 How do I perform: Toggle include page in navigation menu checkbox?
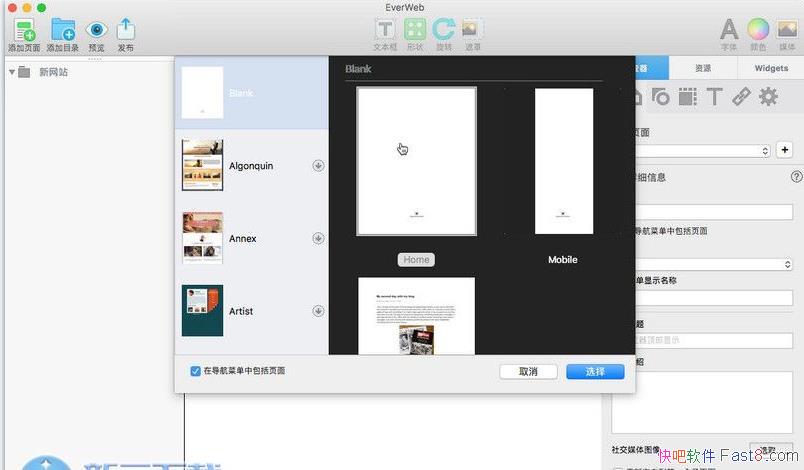pos(195,371)
